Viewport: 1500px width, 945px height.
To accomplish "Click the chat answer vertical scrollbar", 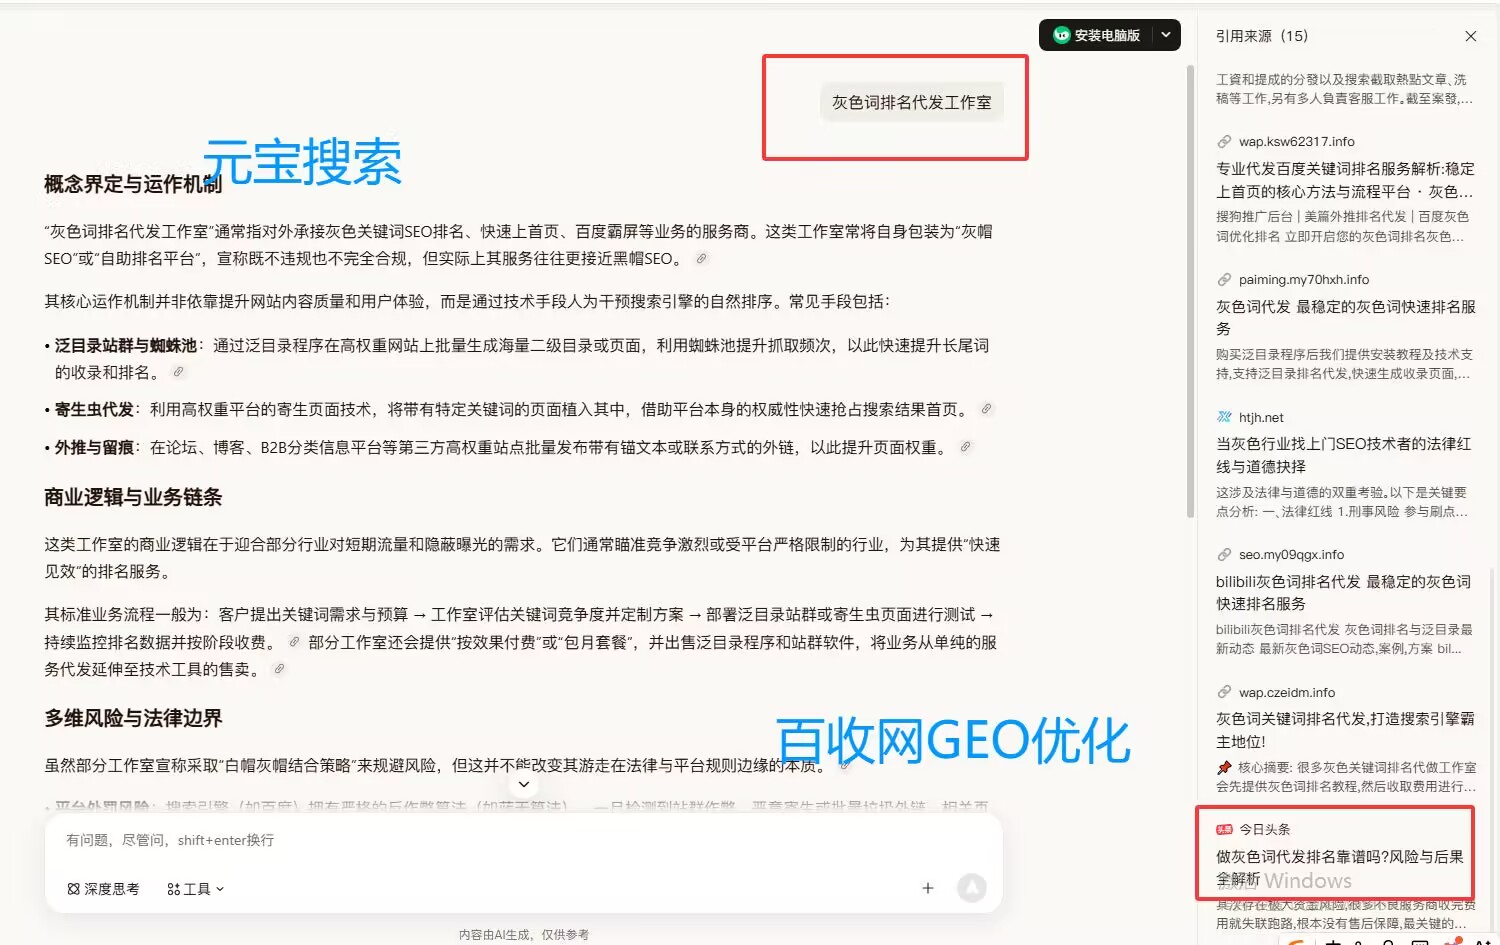I will (x=1190, y=290).
